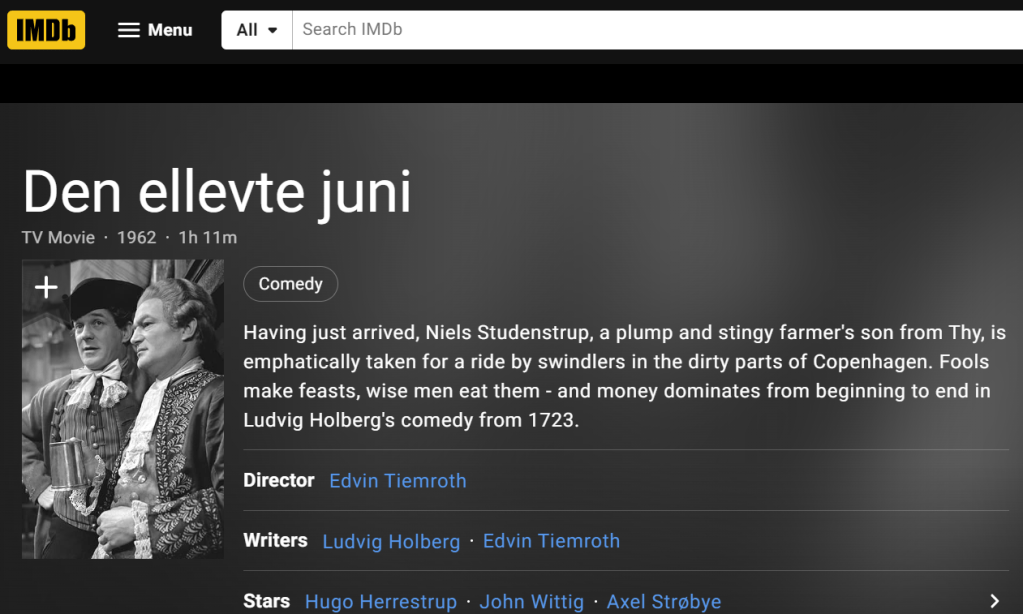The width and height of the screenshot is (1023, 614).
Task: Expand the All search category dropdown
Action: (x=257, y=30)
